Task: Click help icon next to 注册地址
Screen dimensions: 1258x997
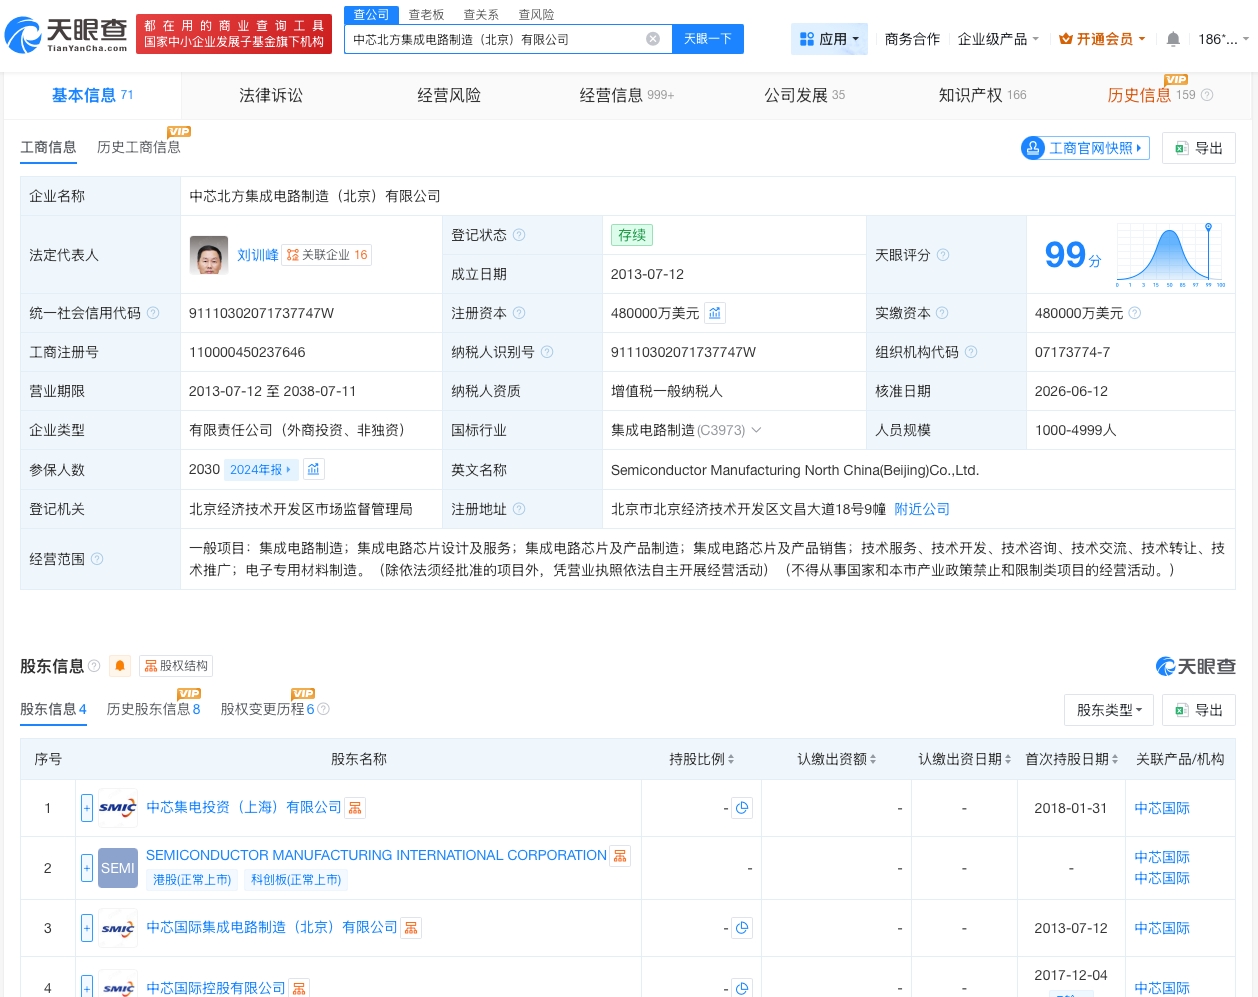Action: point(519,509)
